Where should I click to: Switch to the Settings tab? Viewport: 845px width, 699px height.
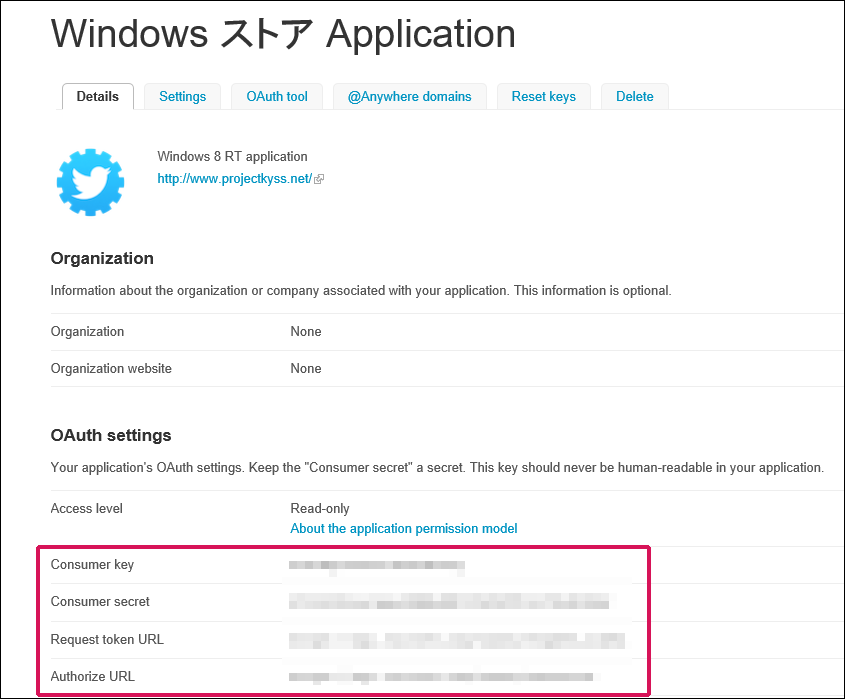tap(182, 96)
